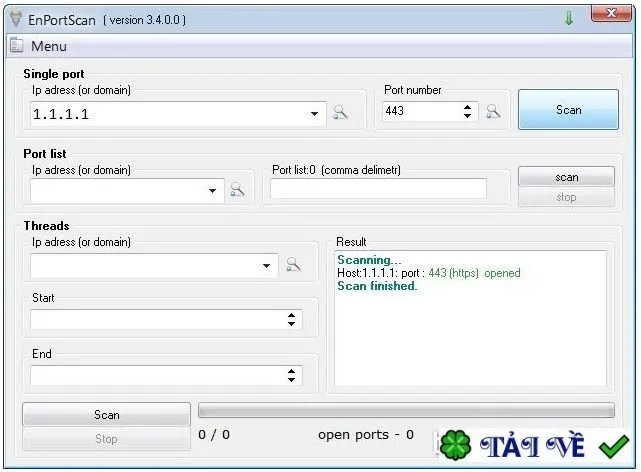
Task: Click the 'Host:1.1.1.1: port : 443 (https) opened' result
Action: [x=428, y=273]
